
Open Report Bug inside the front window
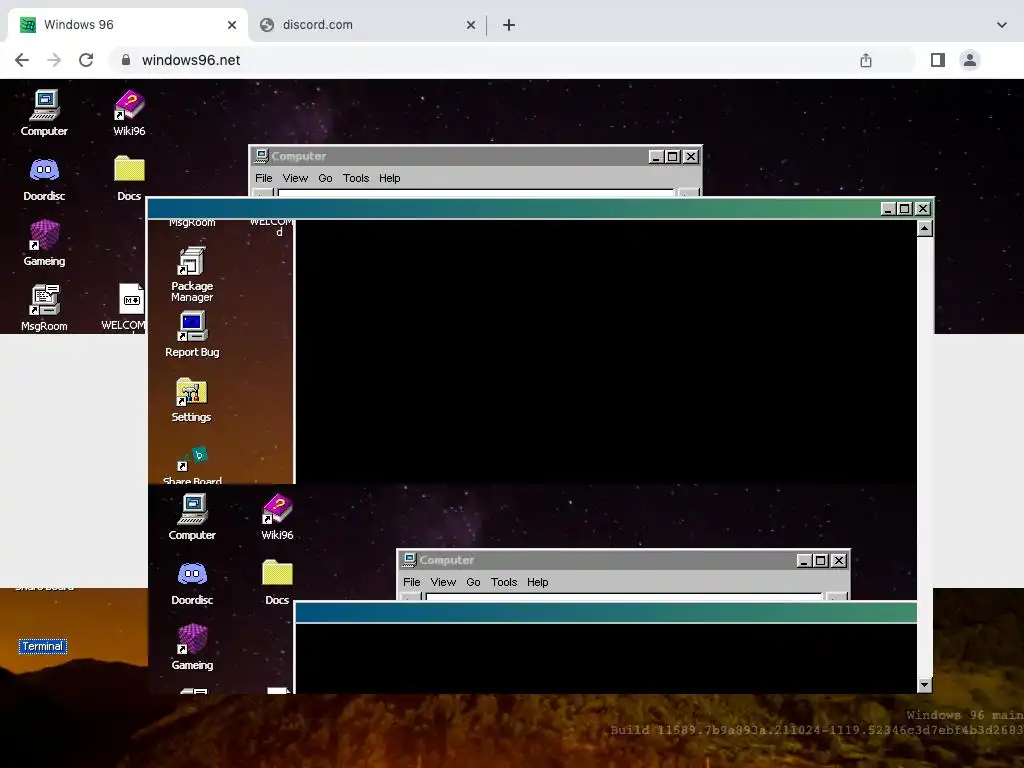(x=192, y=334)
